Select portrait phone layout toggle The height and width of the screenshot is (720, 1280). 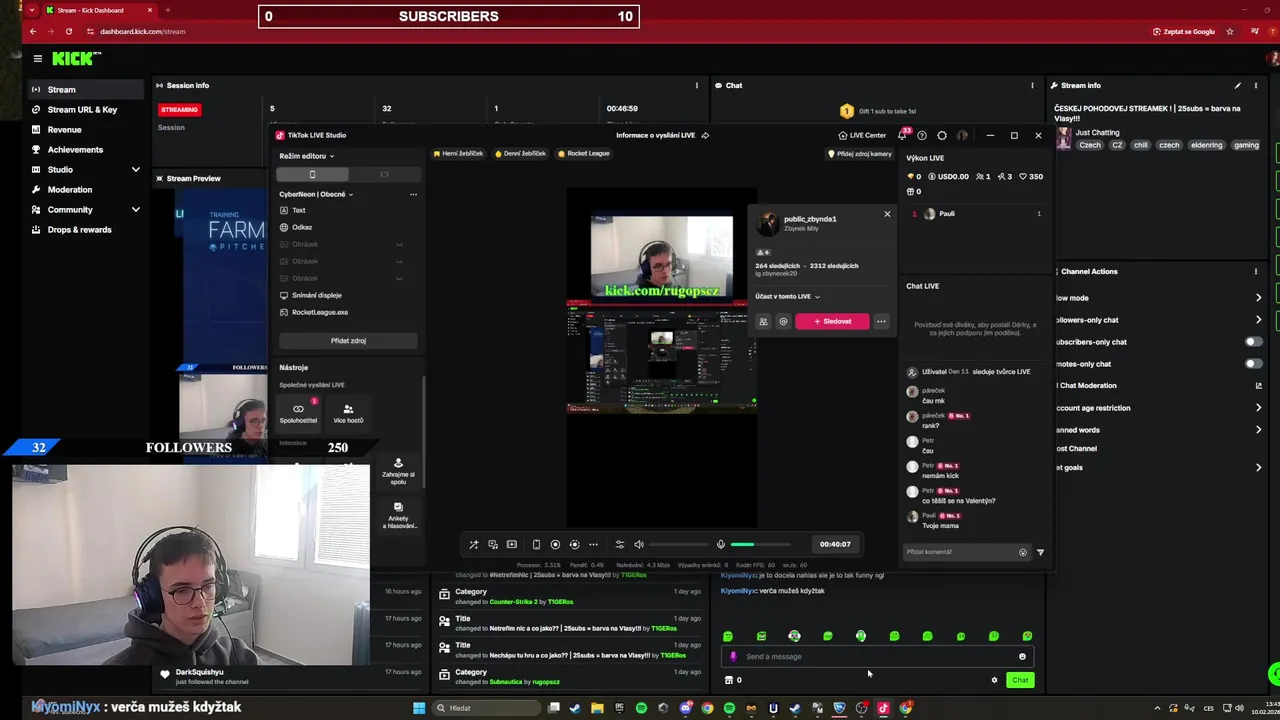[x=312, y=175]
